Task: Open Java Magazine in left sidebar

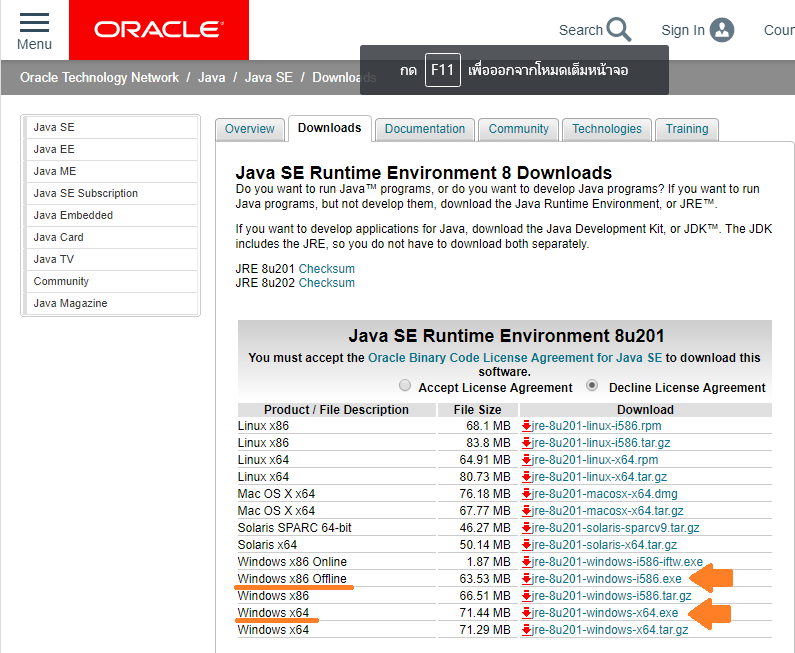Action: click(70, 303)
